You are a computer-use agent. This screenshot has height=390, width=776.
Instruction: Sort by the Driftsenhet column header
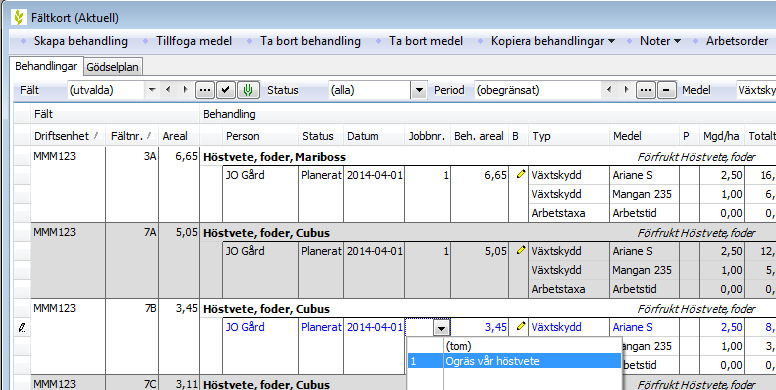point(68,136)
